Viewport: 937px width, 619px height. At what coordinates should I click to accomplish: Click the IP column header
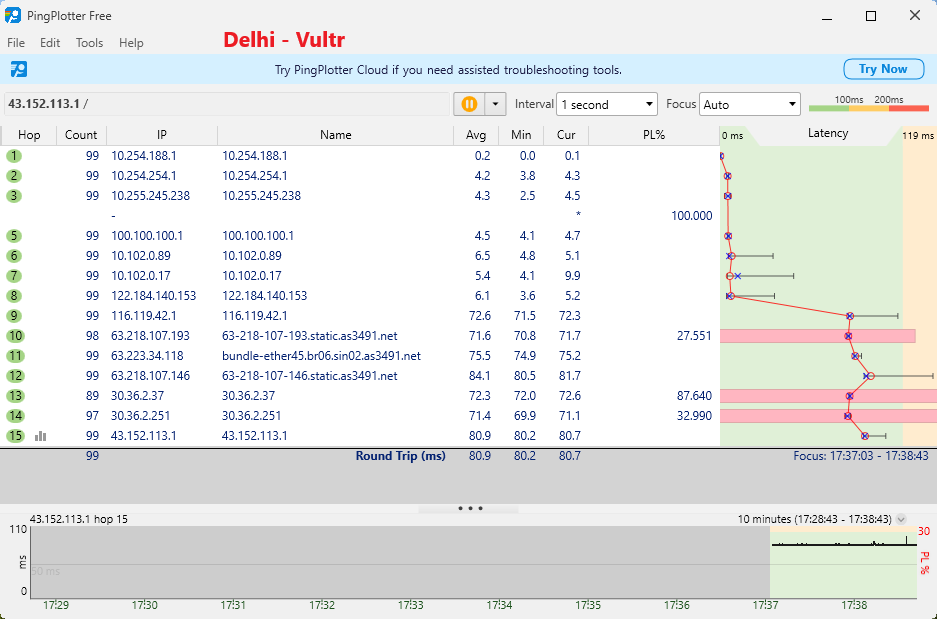pyautogui.click(x=162, y=135)
